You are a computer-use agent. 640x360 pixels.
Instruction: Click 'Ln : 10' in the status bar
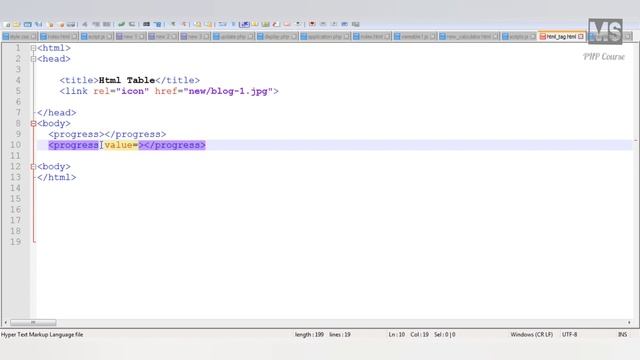click(x=396, y=334)
